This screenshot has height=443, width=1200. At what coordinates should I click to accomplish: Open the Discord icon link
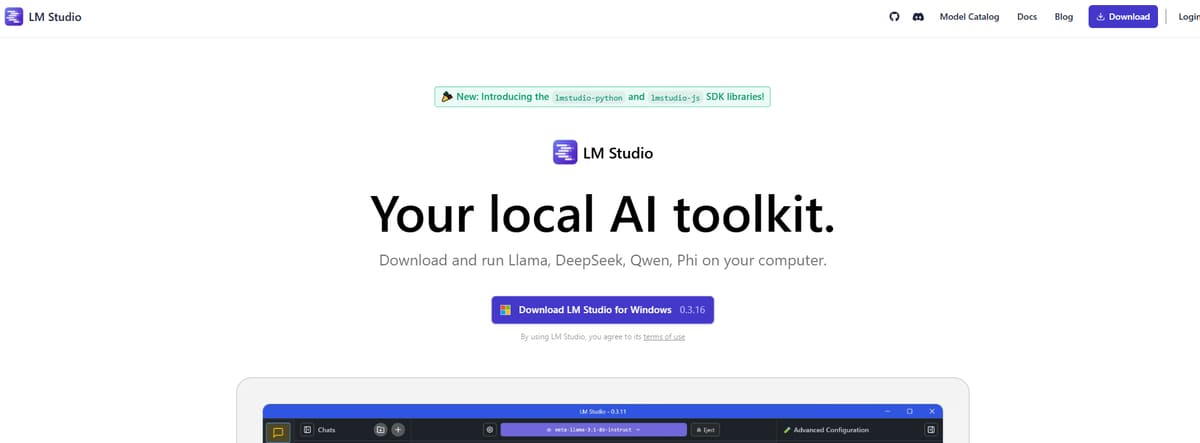click(x=918, y=17)
